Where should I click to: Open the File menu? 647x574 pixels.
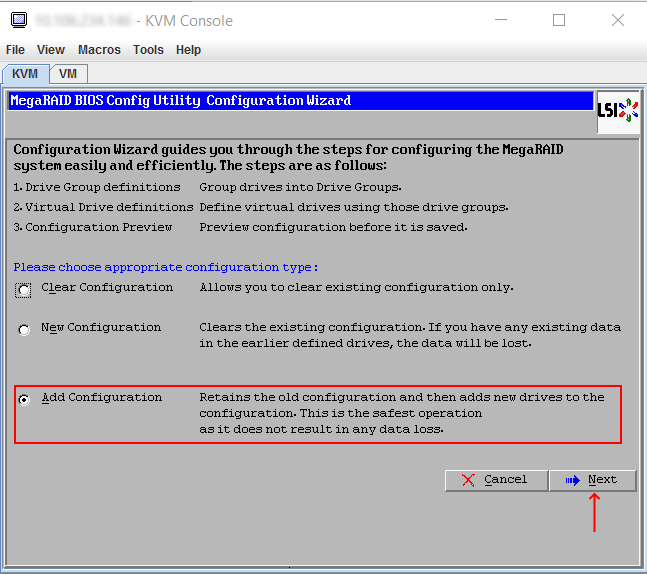click(x=15, y=50)
